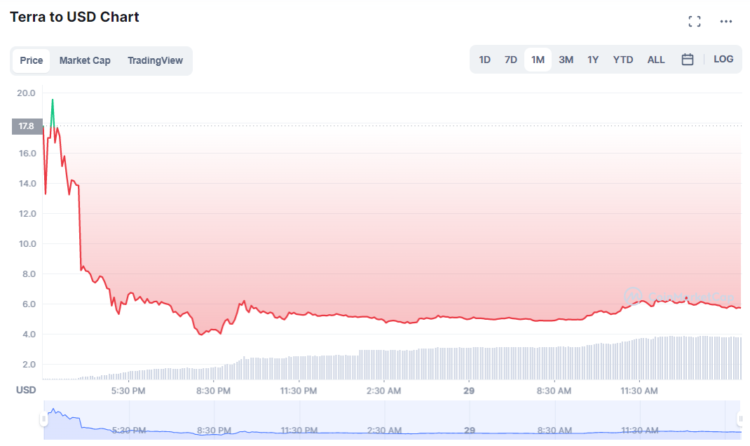The height and width of the screenshot is (446, 750).
Task: Toggle LOG scale on chart
Action: click(x=723, y=60)
